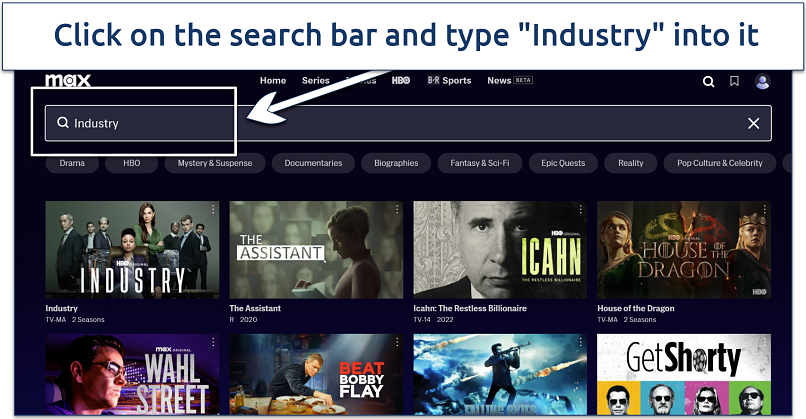Open My List bookmark icon
This screenshot has height=419, width=806.
click(x=735, y=81)
